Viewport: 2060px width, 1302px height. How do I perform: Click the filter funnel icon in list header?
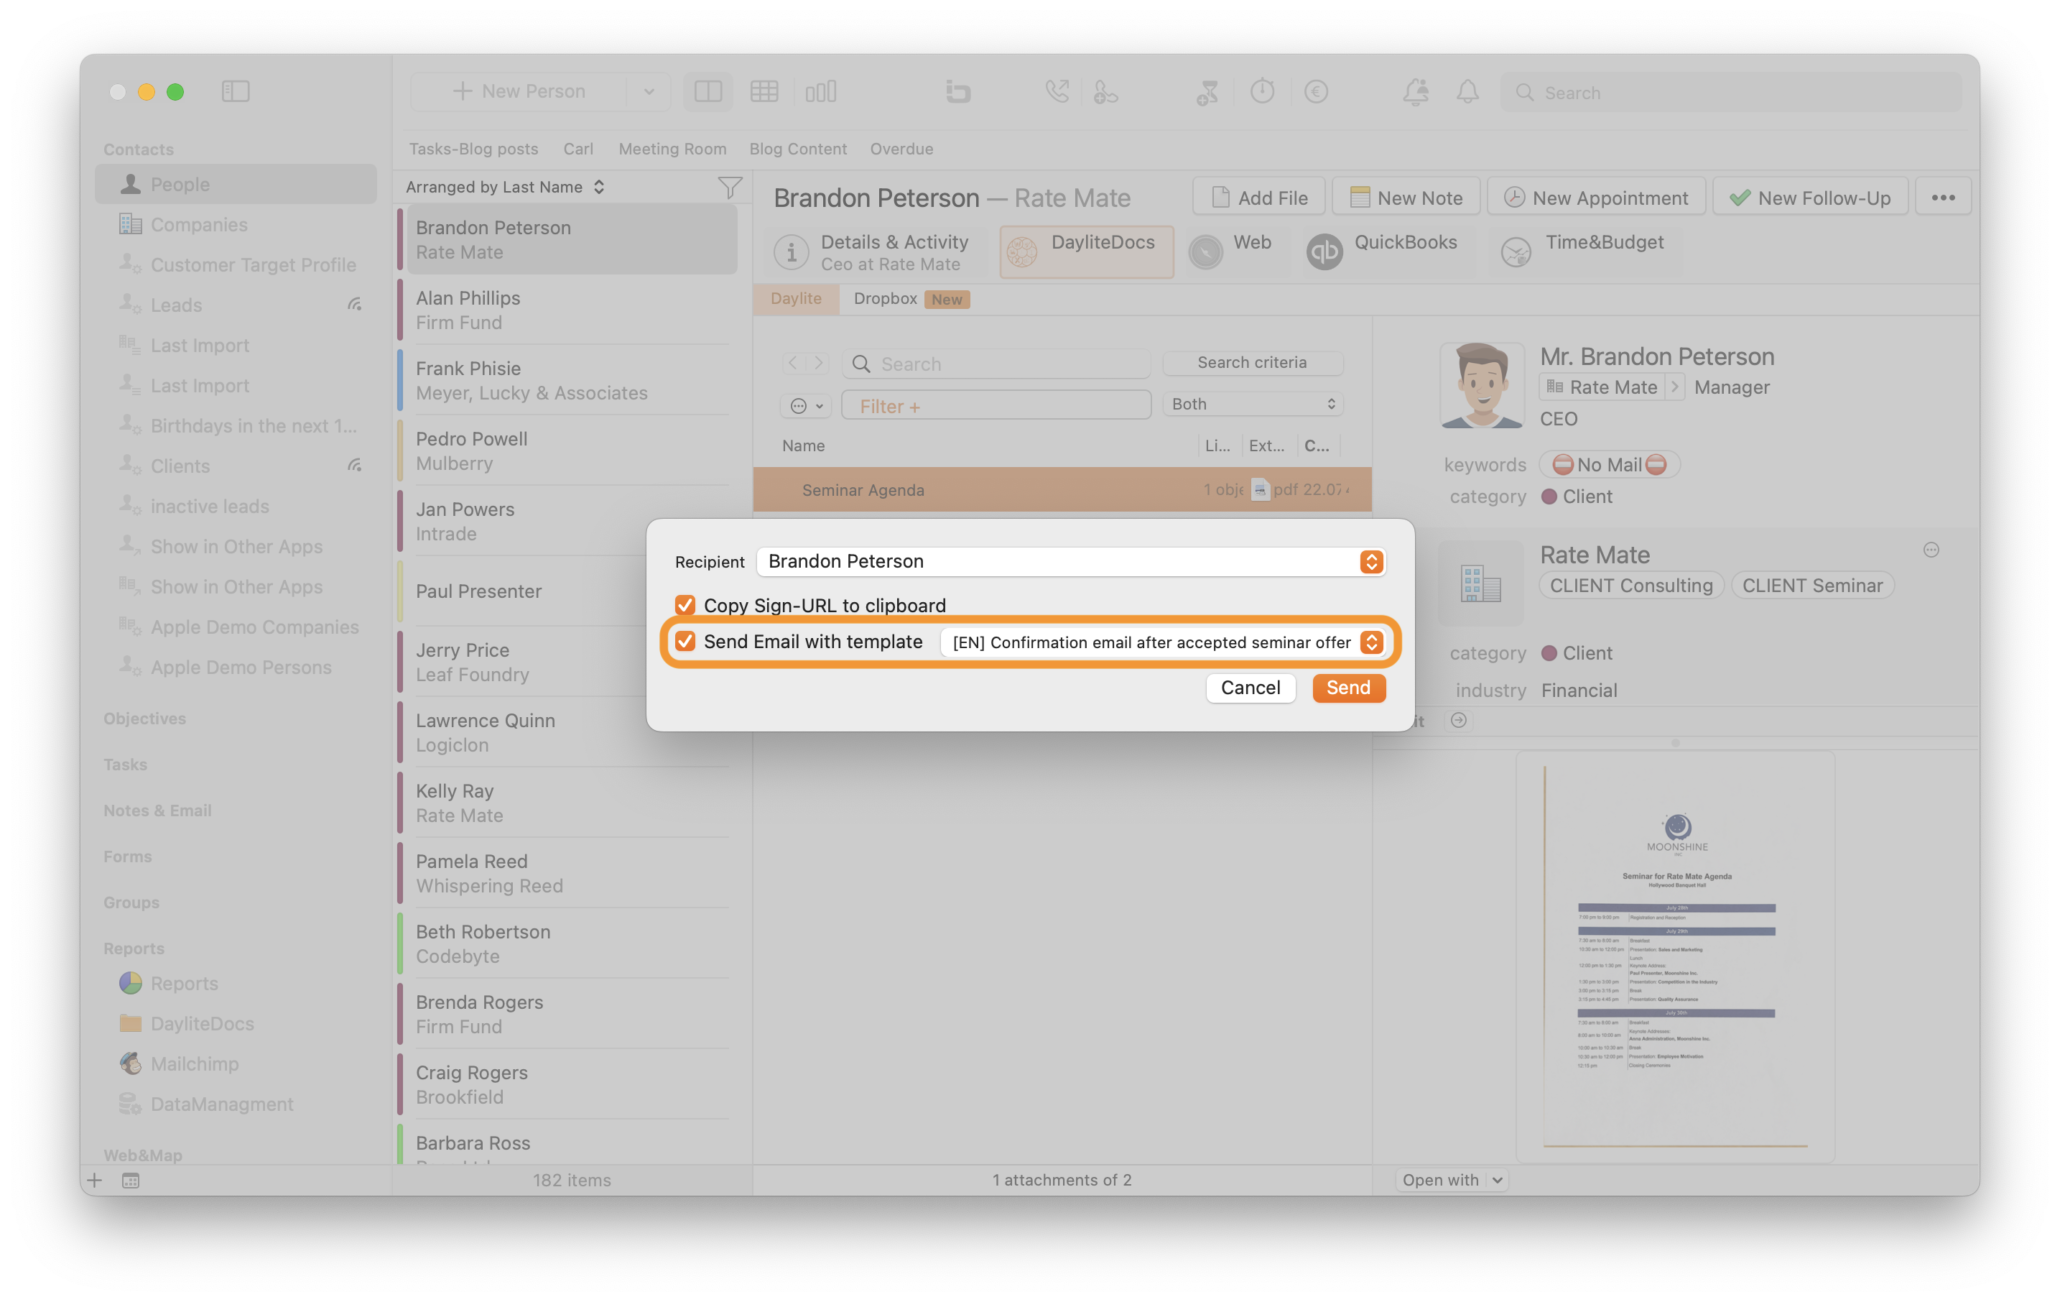point(730,187)
